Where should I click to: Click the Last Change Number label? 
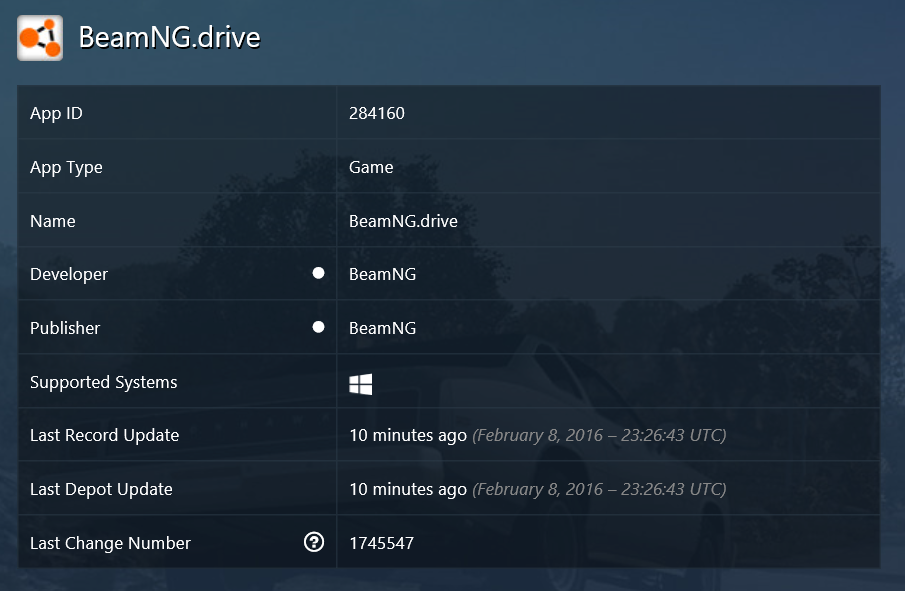click(x=110, y=543)
